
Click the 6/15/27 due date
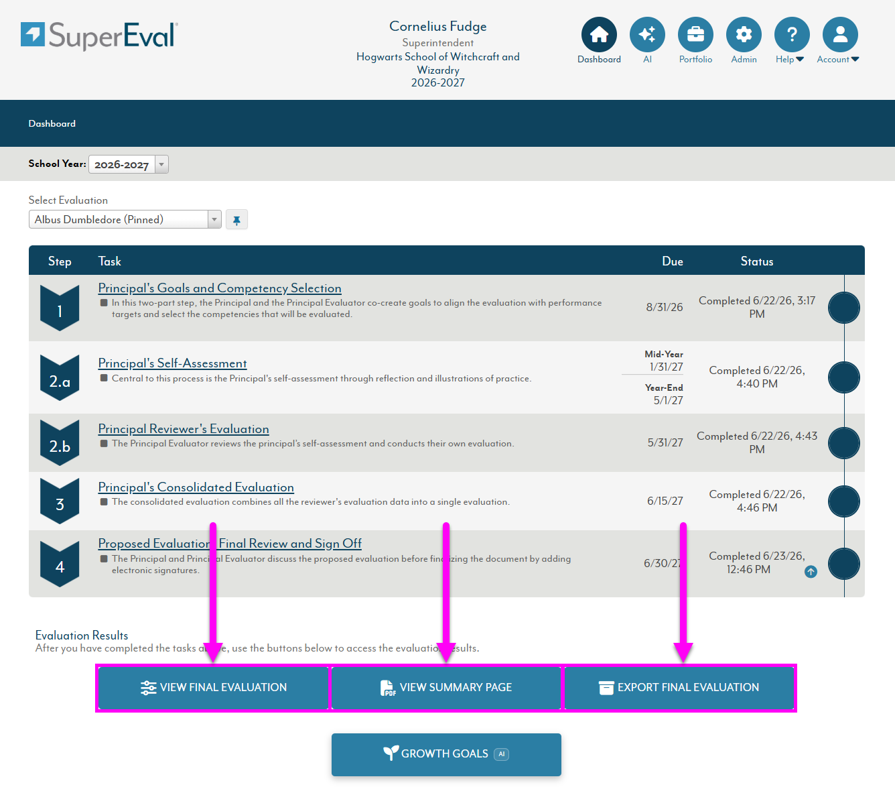(x=665, y=501)
